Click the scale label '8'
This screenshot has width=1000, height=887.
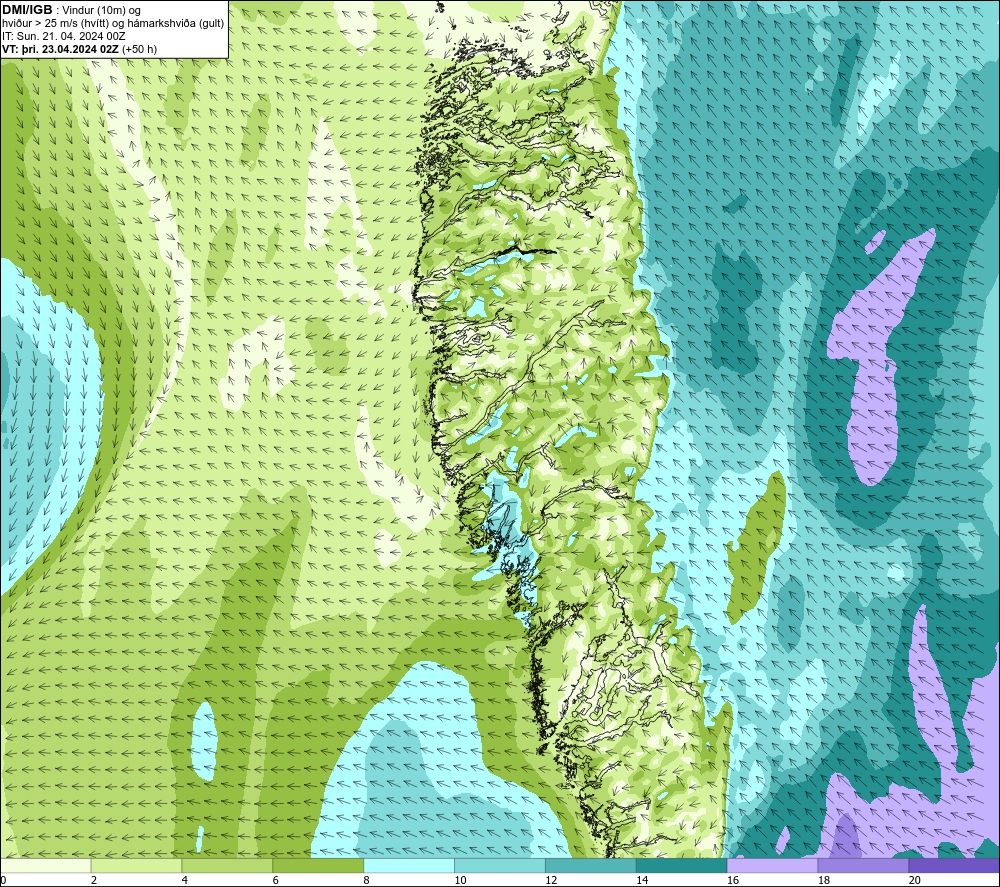tap(367, 880)
